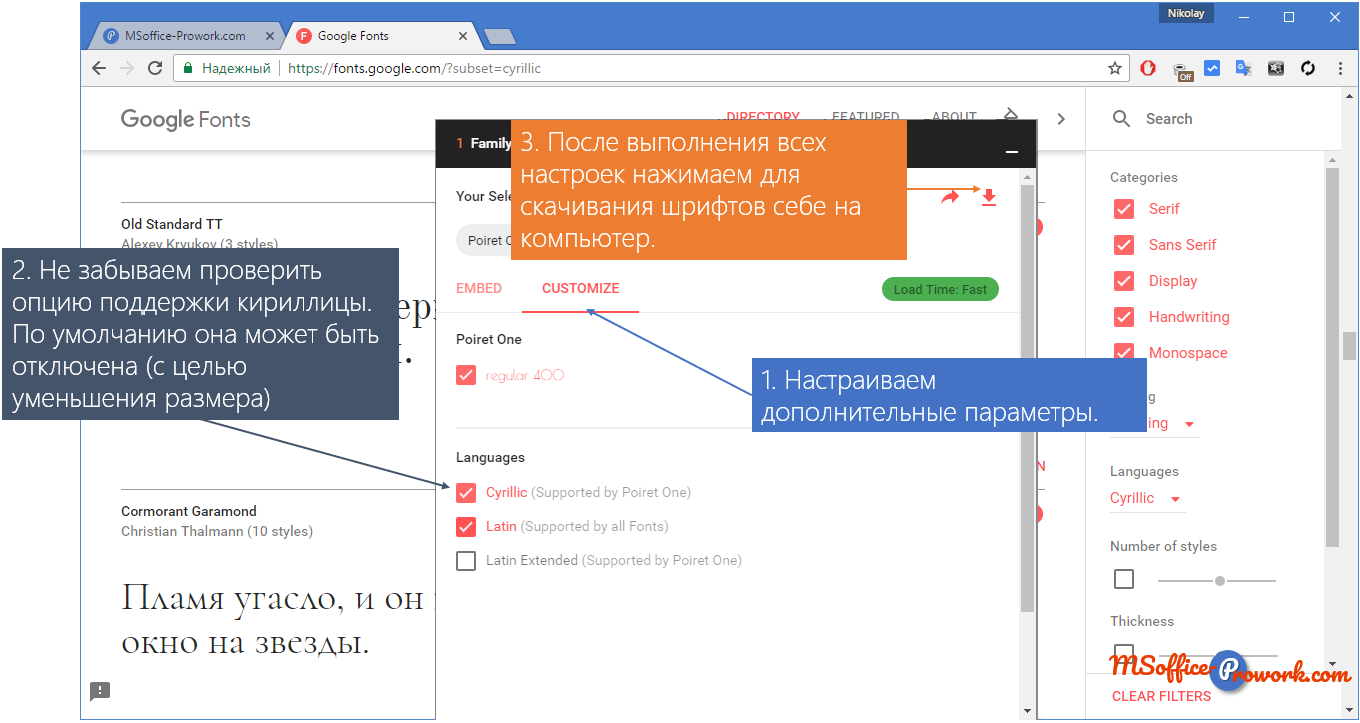The width and height of the screenshot is (1360, 723).
Task: Click the circular sync arrows extension icon
Action: (x=1308, y=68)
